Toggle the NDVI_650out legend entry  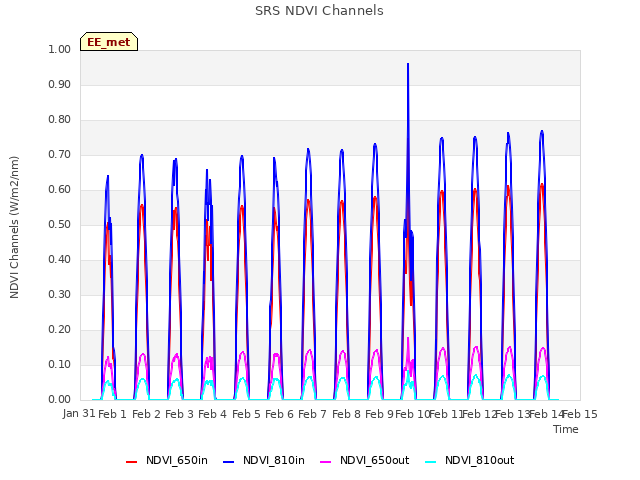[364, 460]
